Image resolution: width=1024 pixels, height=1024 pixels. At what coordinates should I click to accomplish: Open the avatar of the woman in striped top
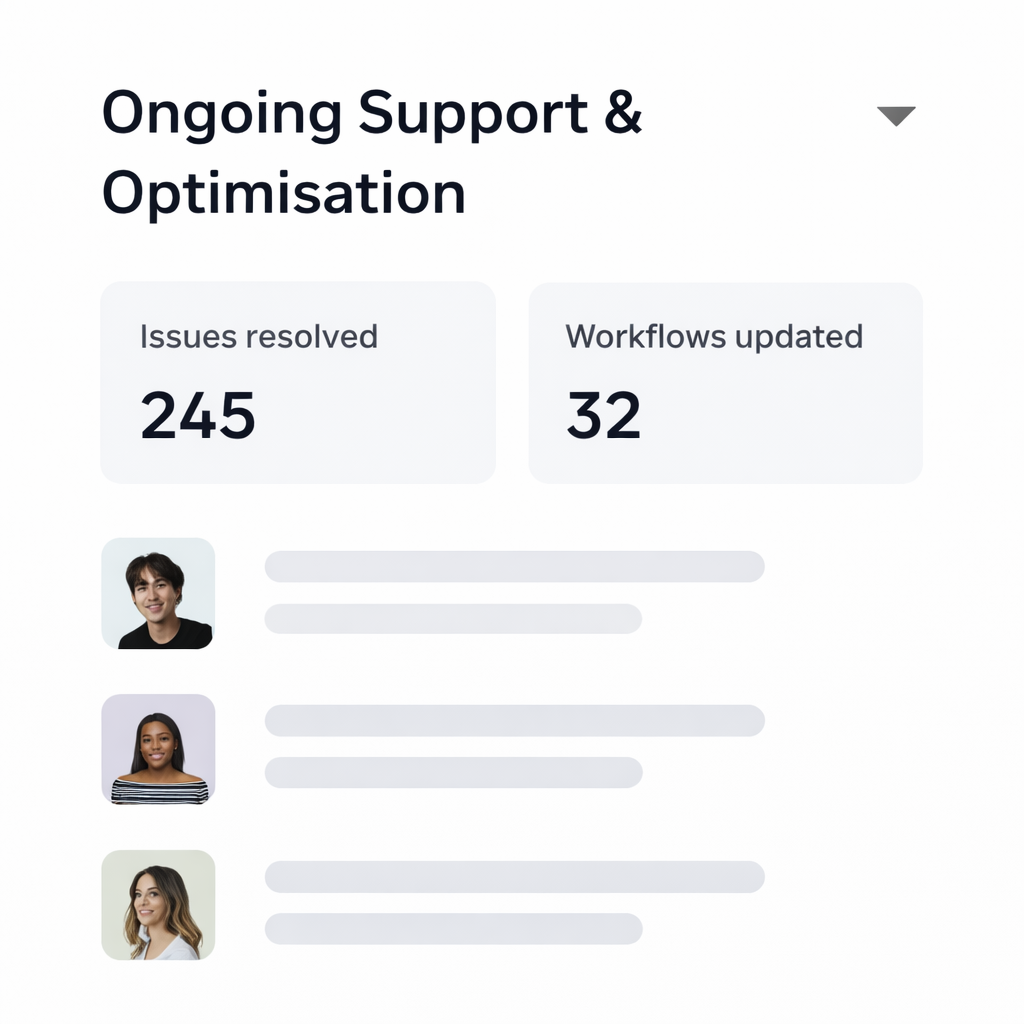coord(158,749)
